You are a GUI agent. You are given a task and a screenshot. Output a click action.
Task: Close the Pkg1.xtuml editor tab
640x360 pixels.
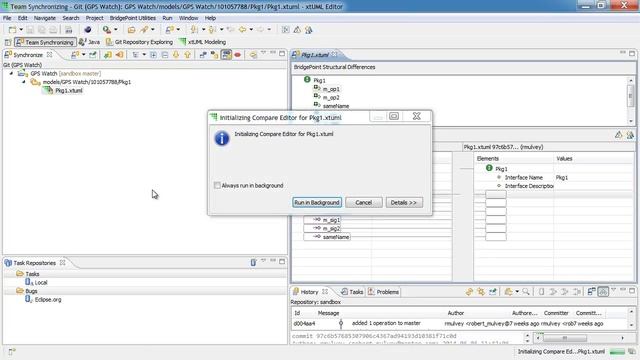pos(334,54)
